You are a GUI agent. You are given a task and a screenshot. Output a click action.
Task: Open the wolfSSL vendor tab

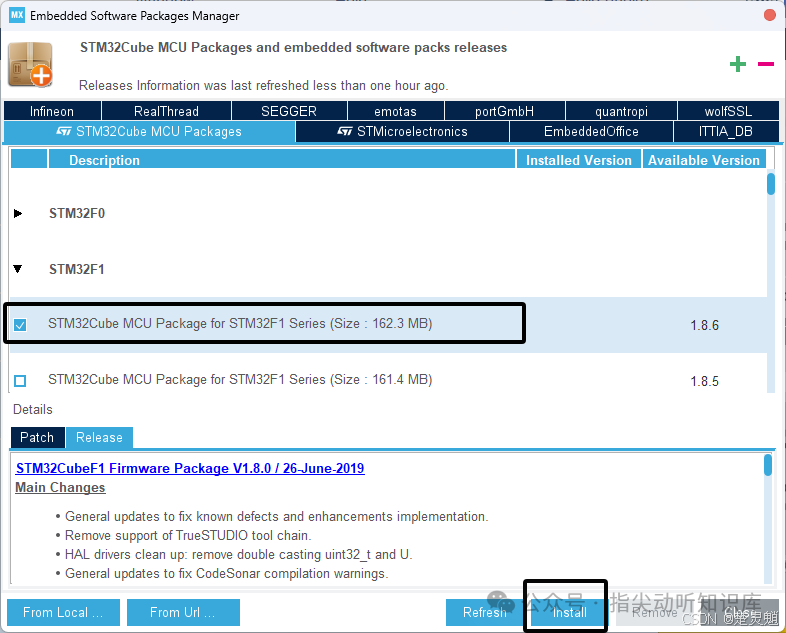[728, 111]
